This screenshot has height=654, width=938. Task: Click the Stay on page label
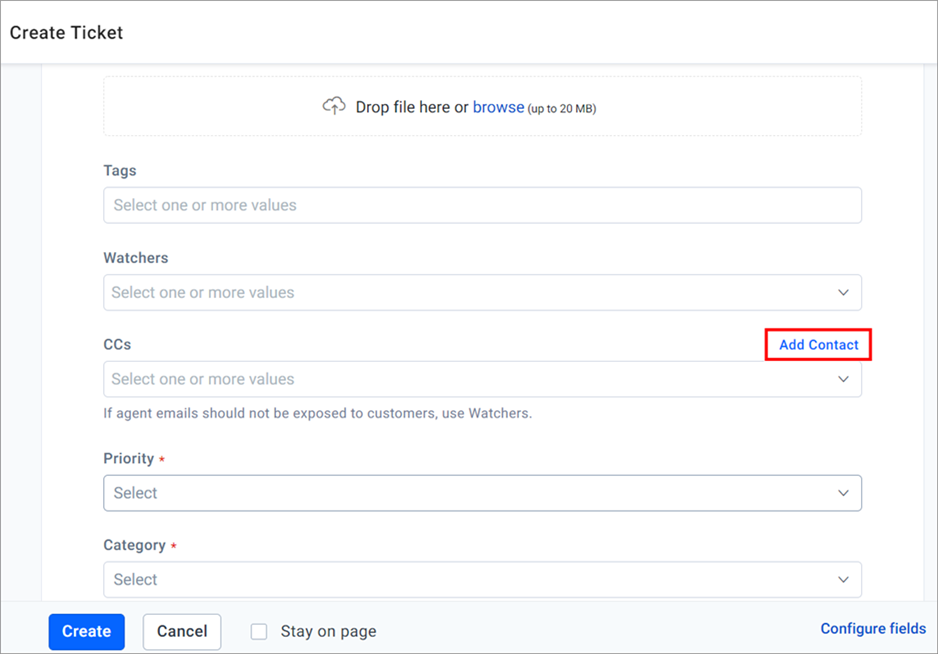(x=328, y=631)
